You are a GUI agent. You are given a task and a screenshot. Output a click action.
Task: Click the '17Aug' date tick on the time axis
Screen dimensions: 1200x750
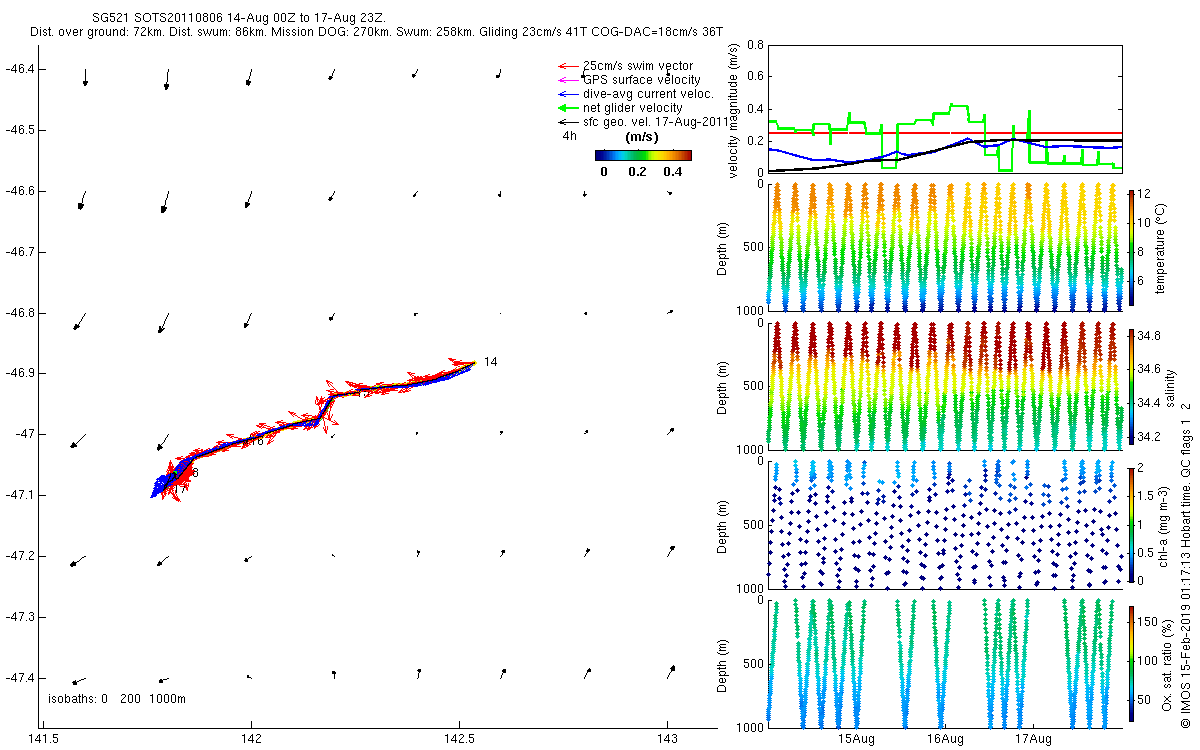click(1033, 739)
